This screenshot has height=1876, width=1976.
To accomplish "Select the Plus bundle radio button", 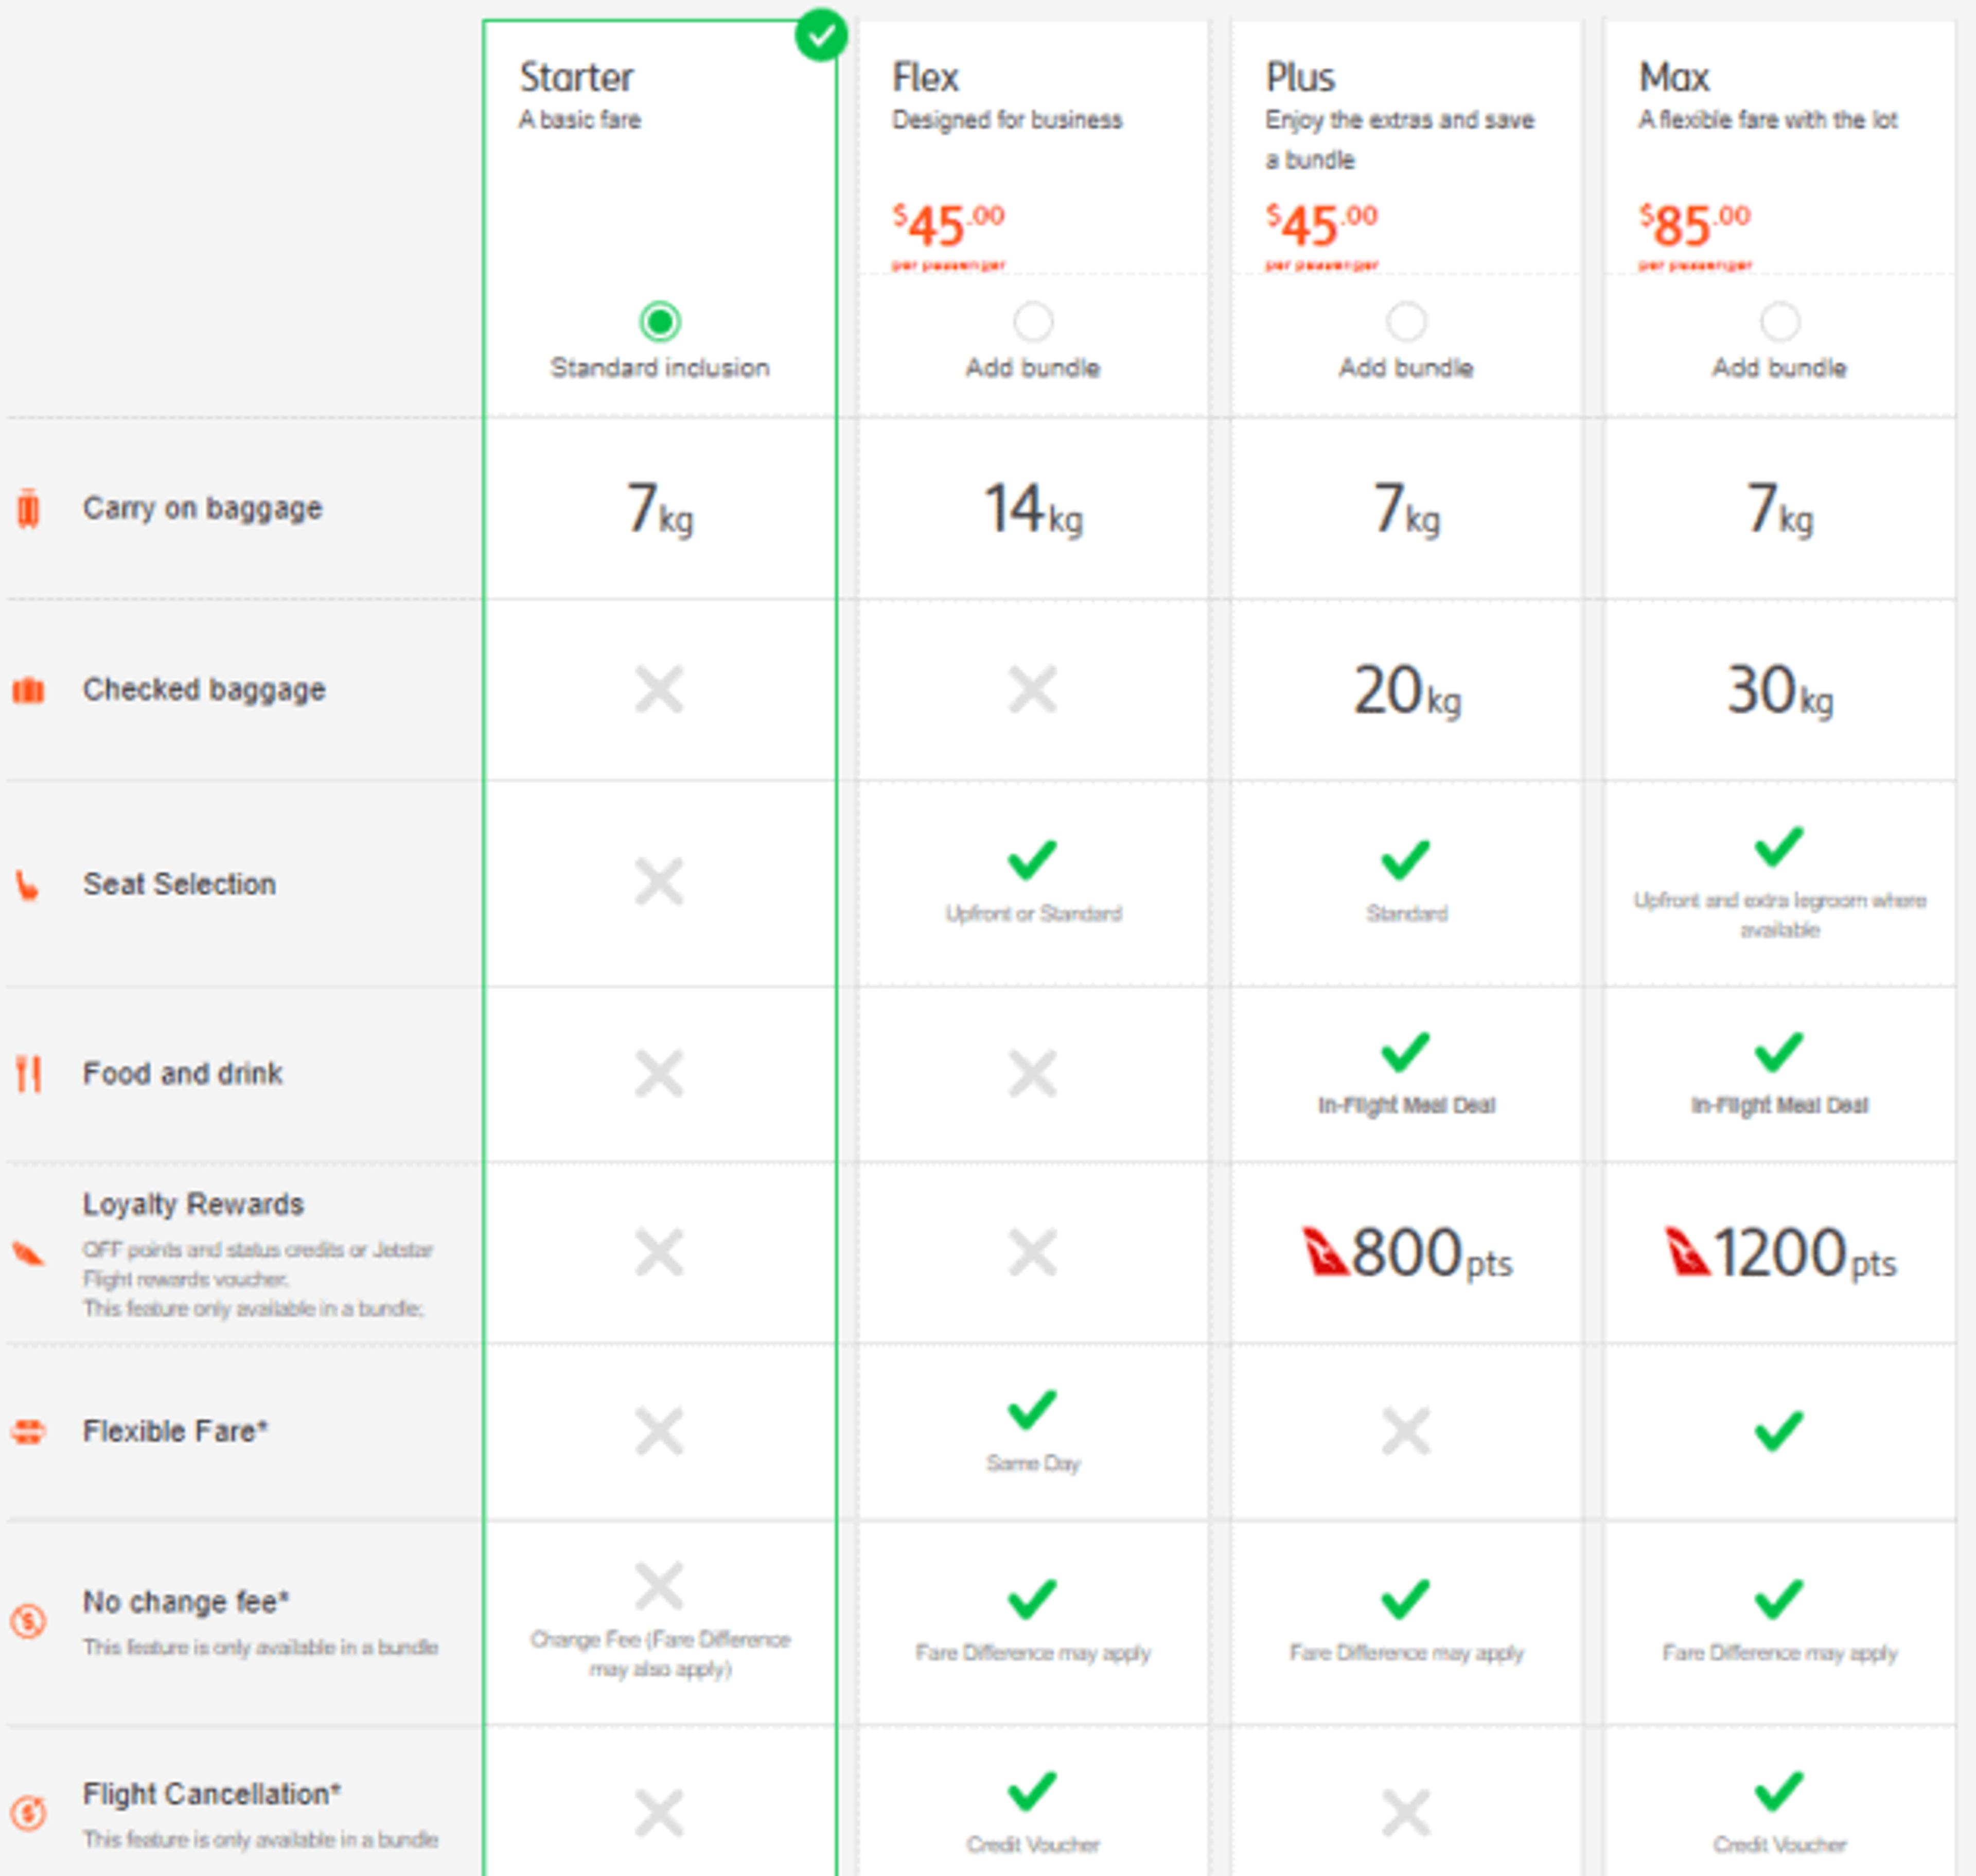I will coord(1406,322).
